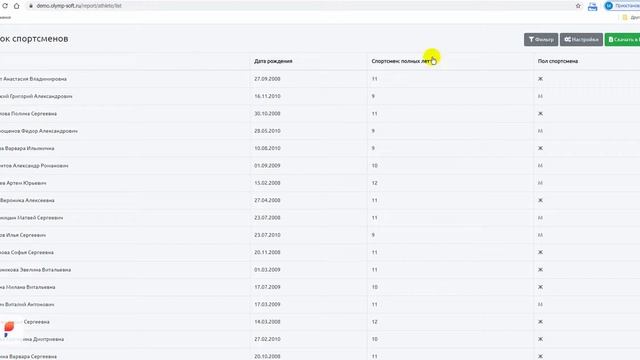Select the name Артем Юрьевич
Screen dimensions: 640x360
(x=26, y=183)
